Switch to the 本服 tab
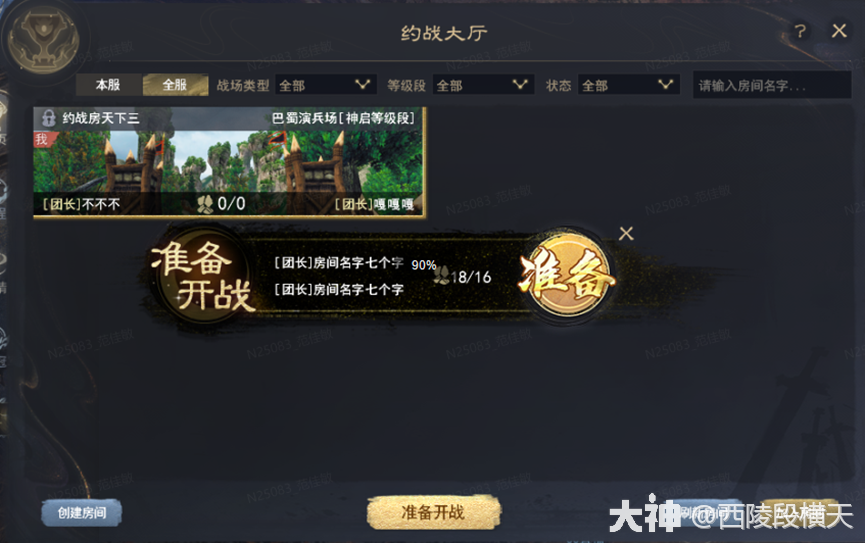 [x=108, y=85]
